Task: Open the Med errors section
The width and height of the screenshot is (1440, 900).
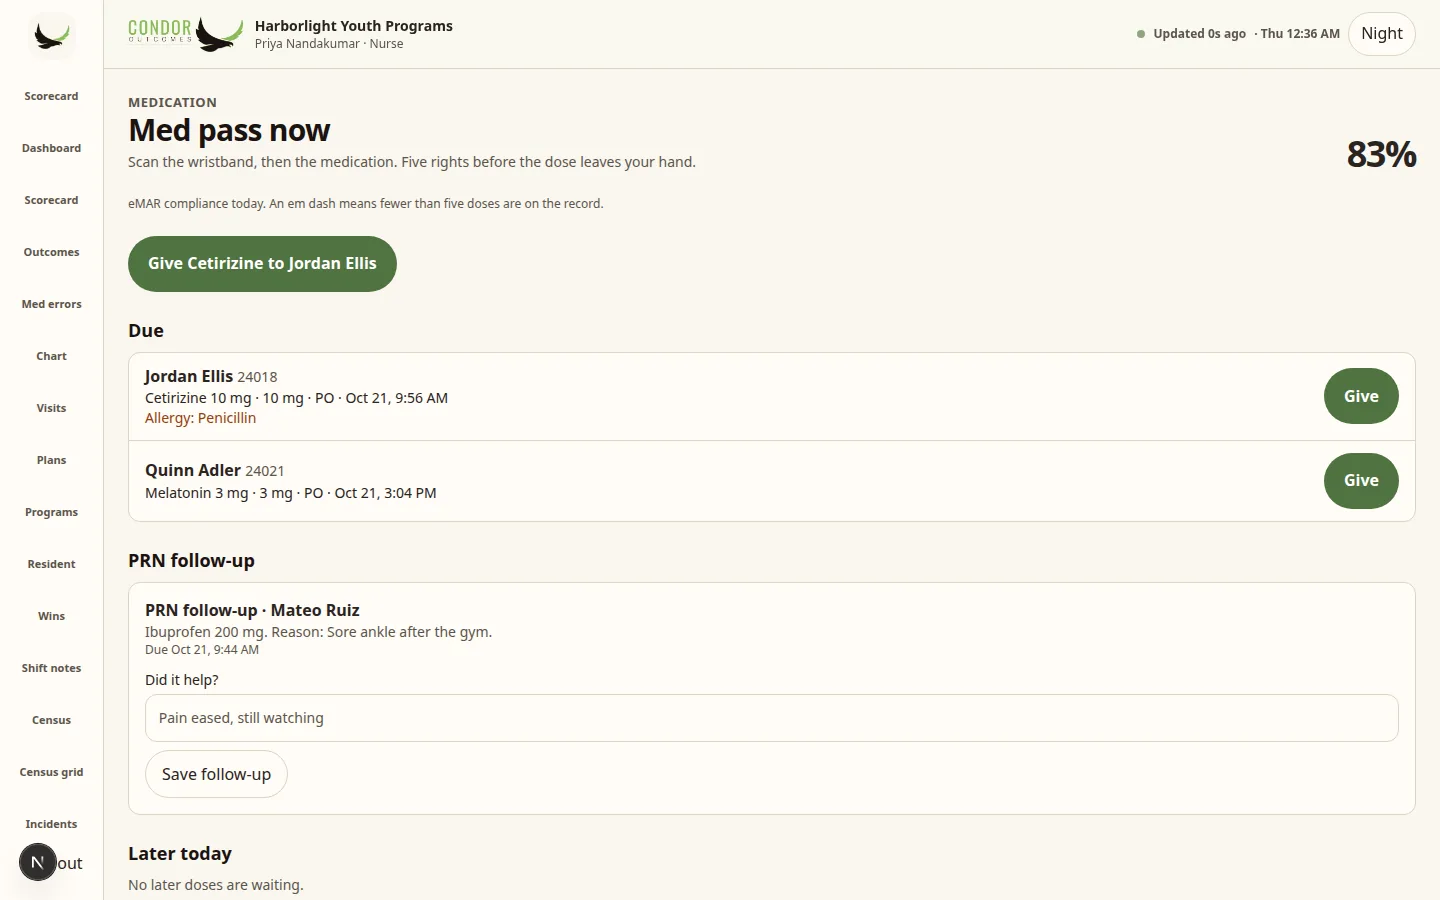Action: tap(51, 304)
